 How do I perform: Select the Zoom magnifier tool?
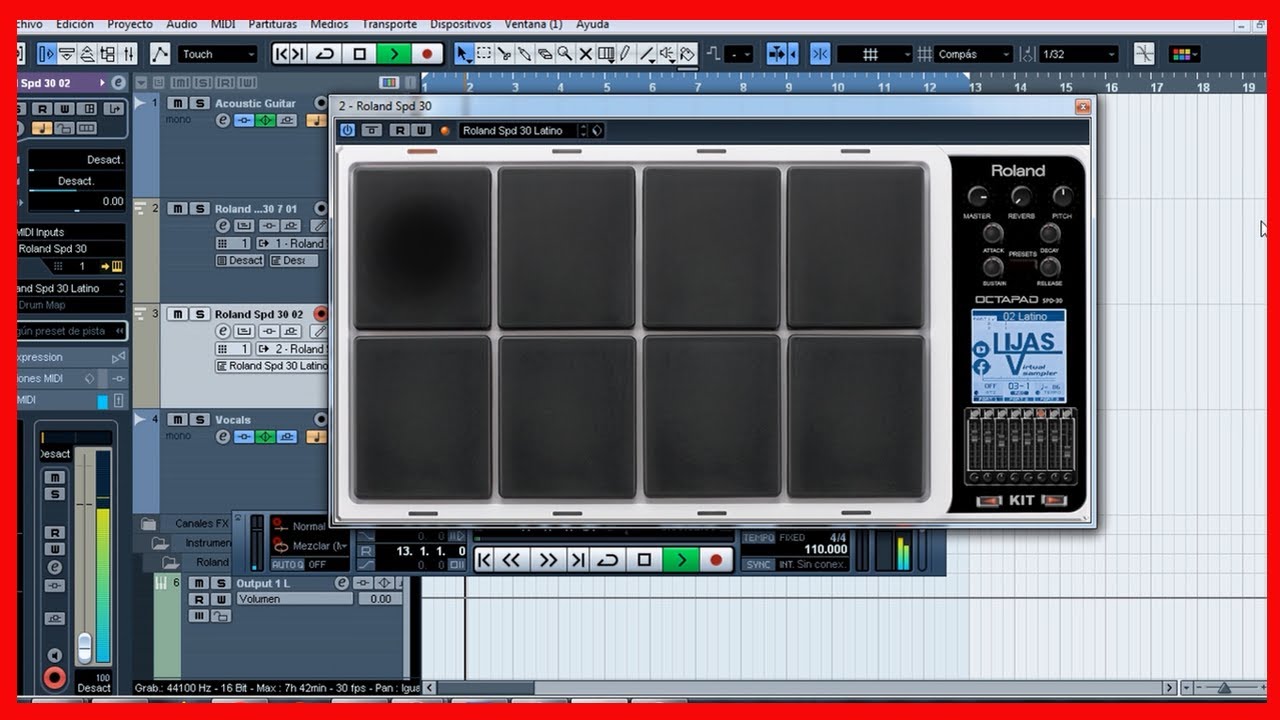pyautogui.click(x=565, y=54)
